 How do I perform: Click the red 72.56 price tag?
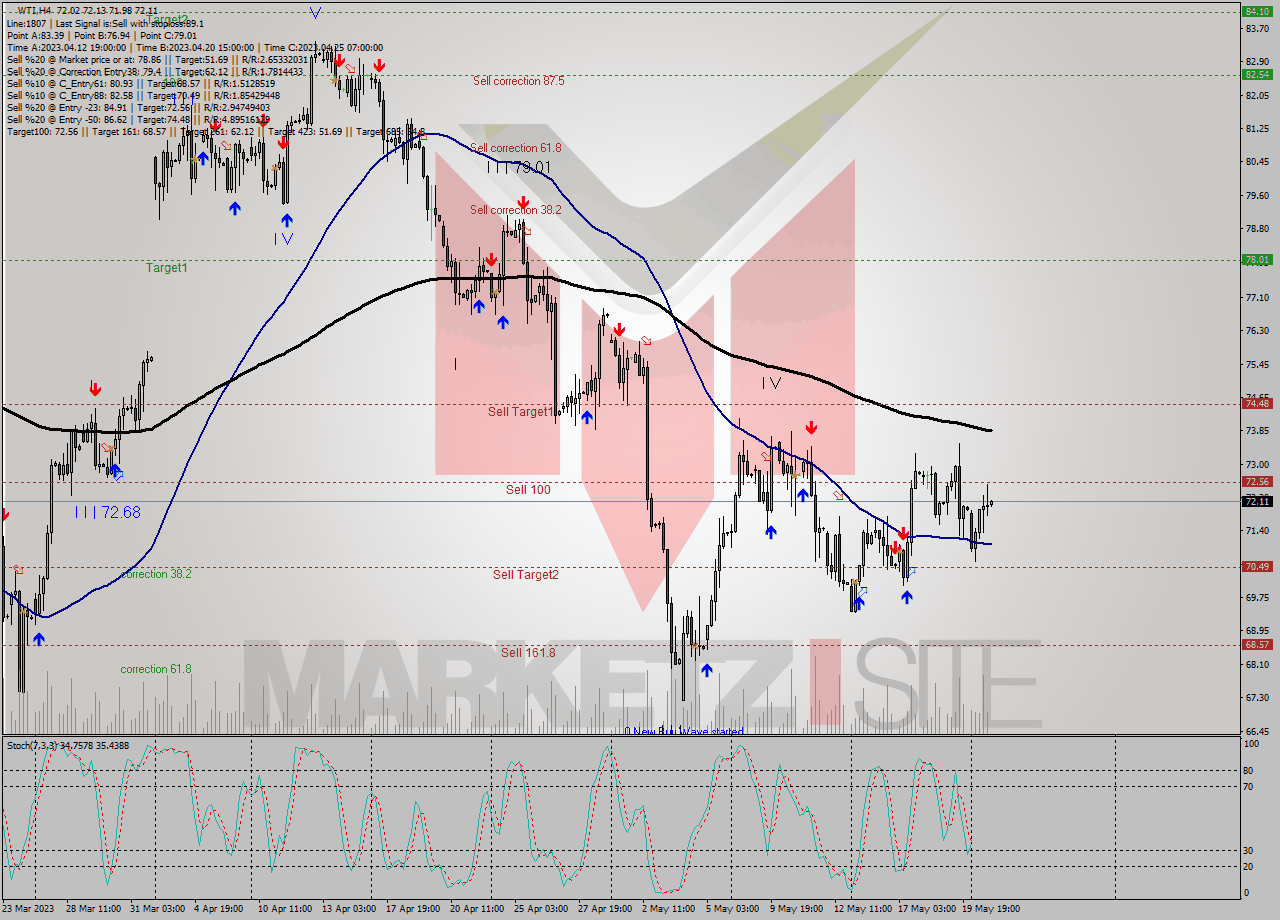1256,481
